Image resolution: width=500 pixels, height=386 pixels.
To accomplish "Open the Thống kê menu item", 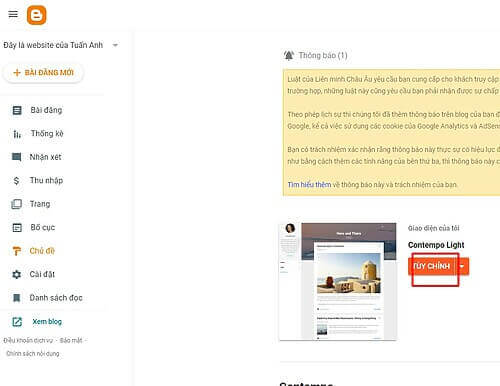I will [47, 133].
